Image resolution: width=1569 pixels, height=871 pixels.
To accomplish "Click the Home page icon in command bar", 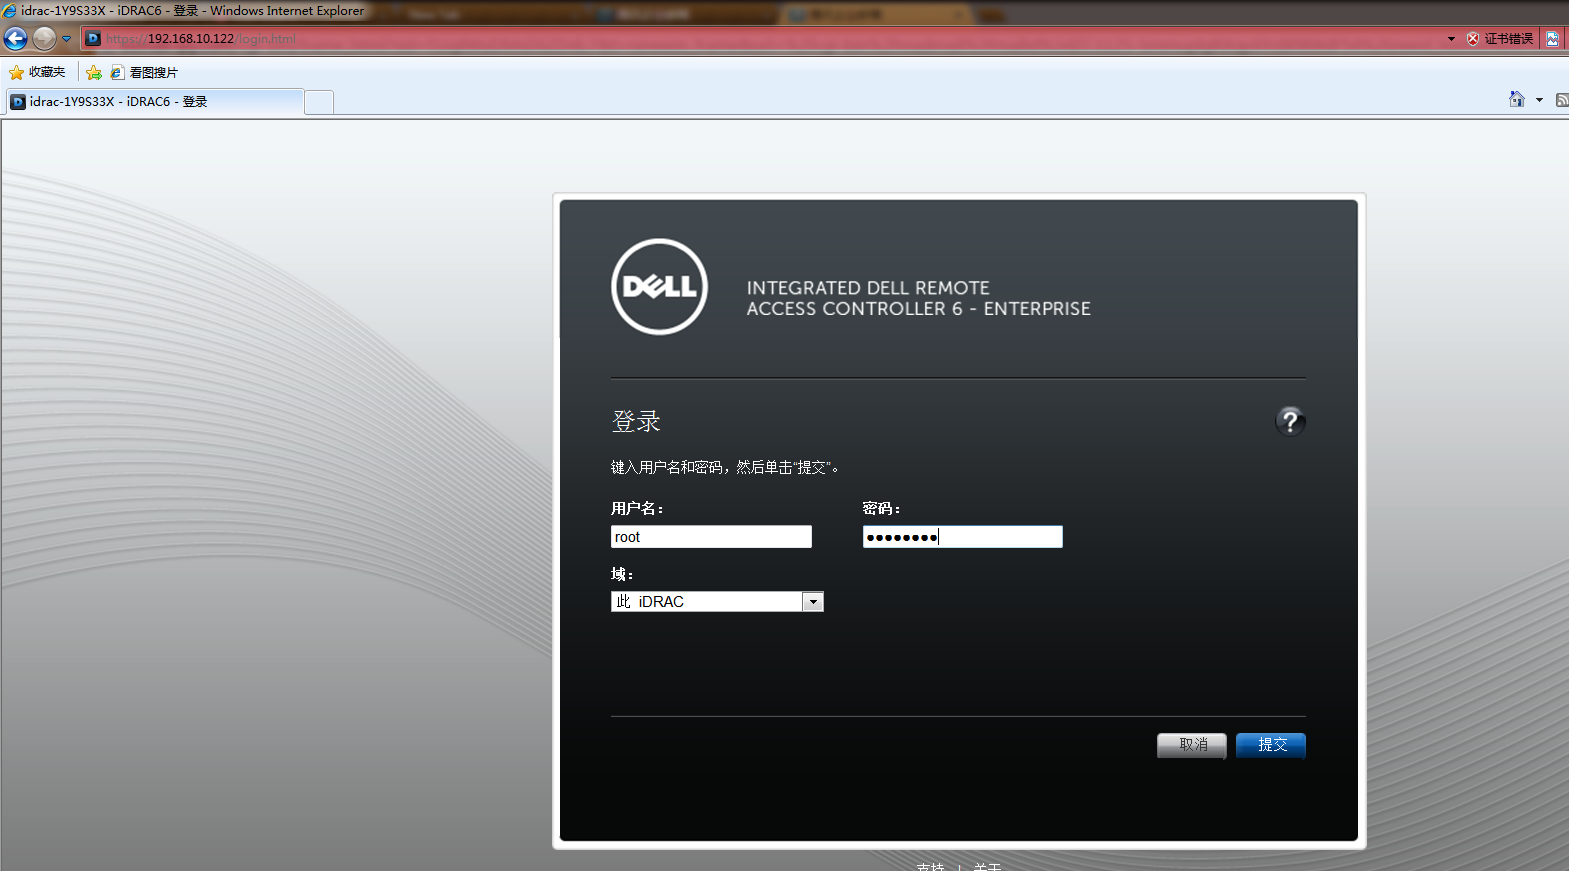I will point(1517,99).
